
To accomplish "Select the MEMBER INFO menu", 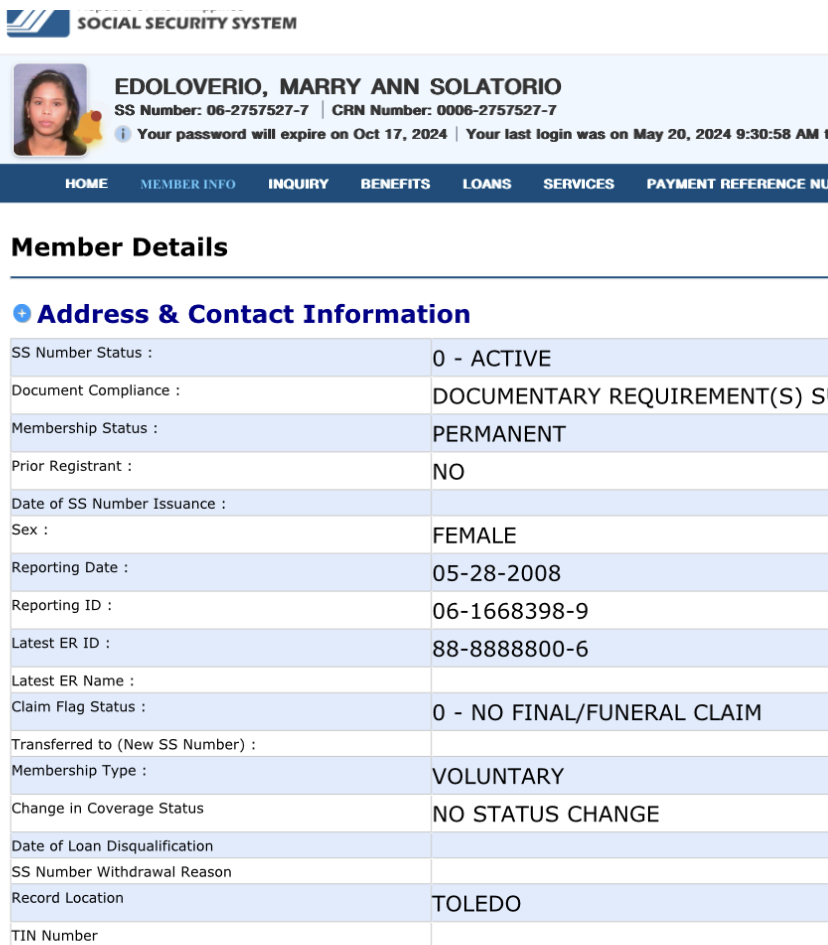I will click(188, 184).
